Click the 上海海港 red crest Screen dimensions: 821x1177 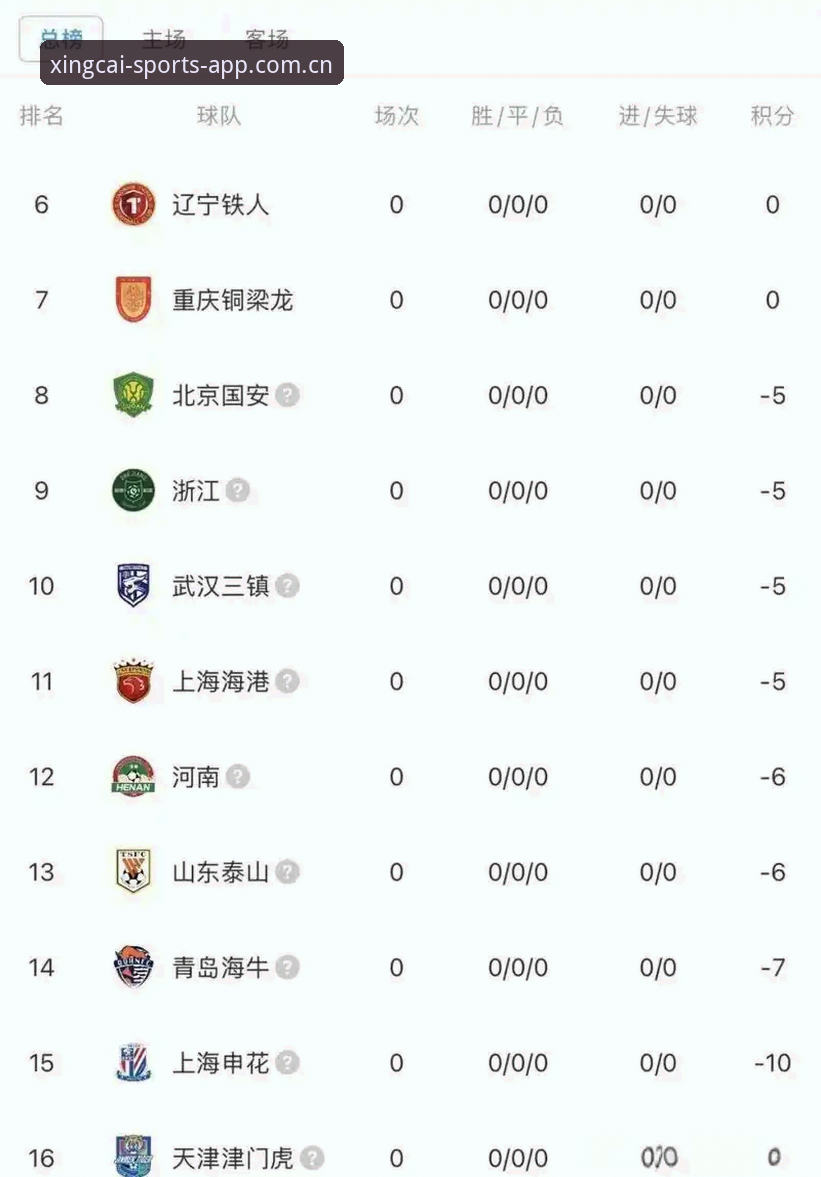[x=134, y=681]
